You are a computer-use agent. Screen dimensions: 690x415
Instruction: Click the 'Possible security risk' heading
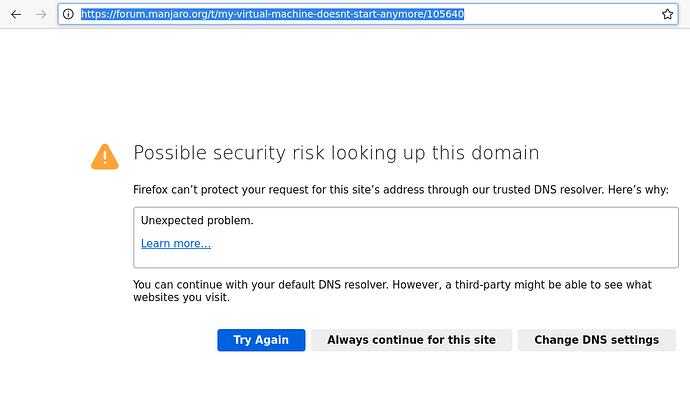coord(336,153)
